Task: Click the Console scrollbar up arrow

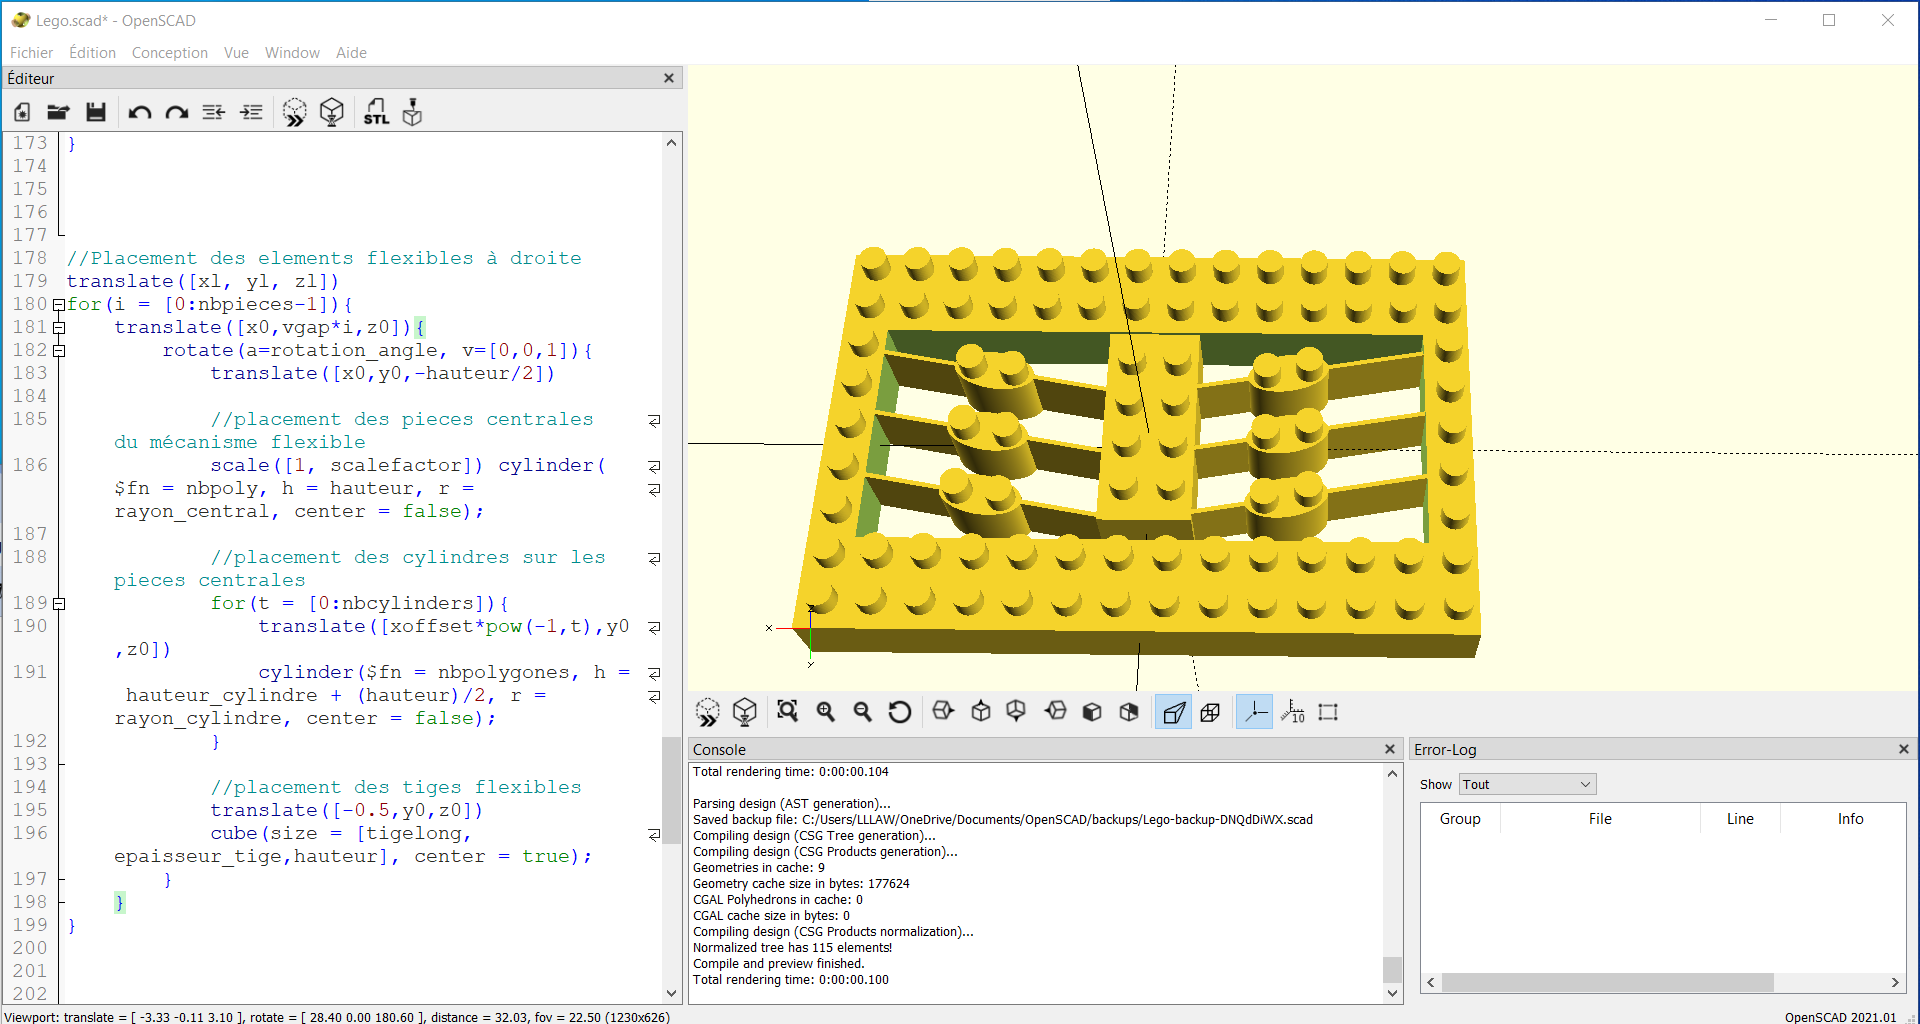Action: click(1392, 774)
